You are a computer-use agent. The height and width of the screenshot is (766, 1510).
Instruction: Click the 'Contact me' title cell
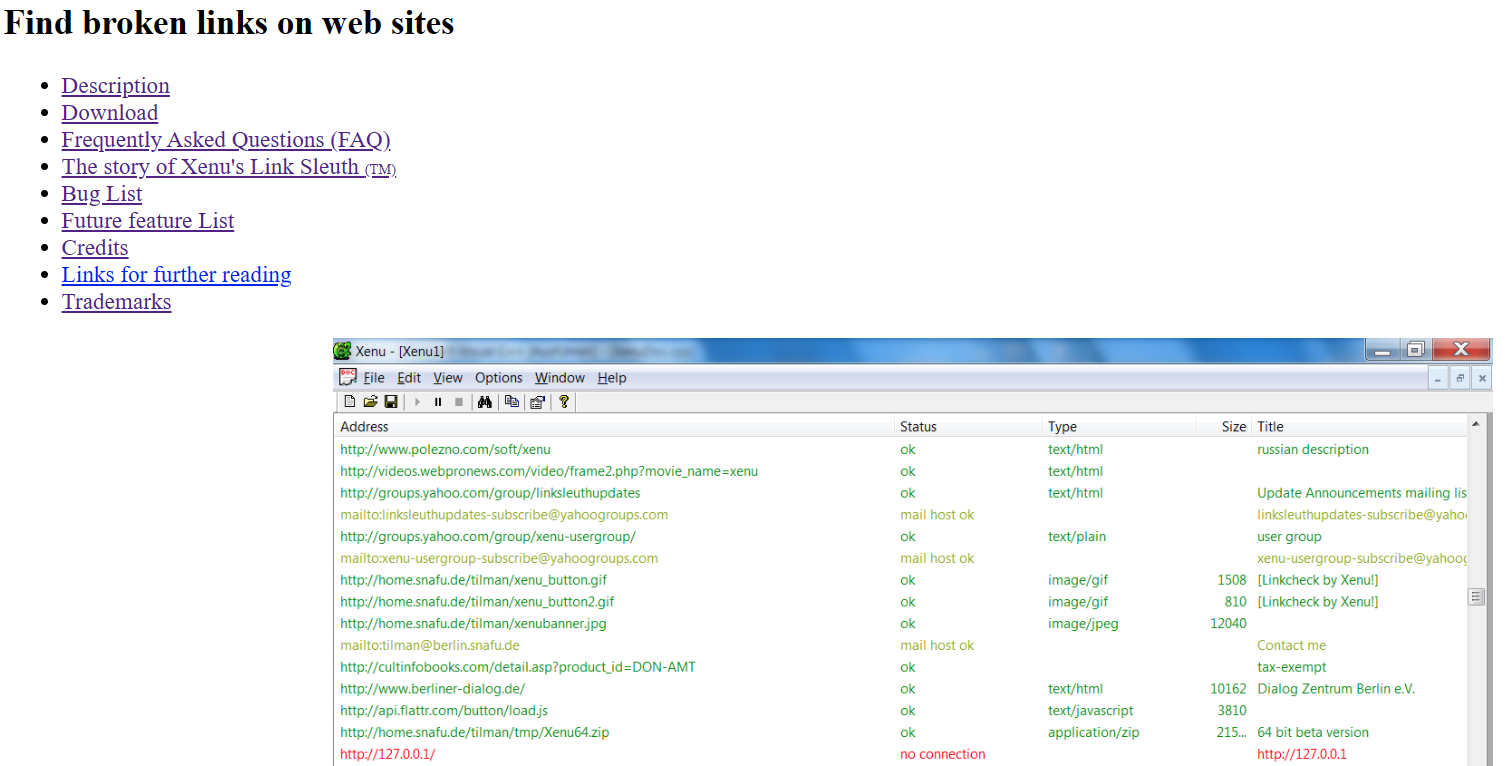[1292, 646]
